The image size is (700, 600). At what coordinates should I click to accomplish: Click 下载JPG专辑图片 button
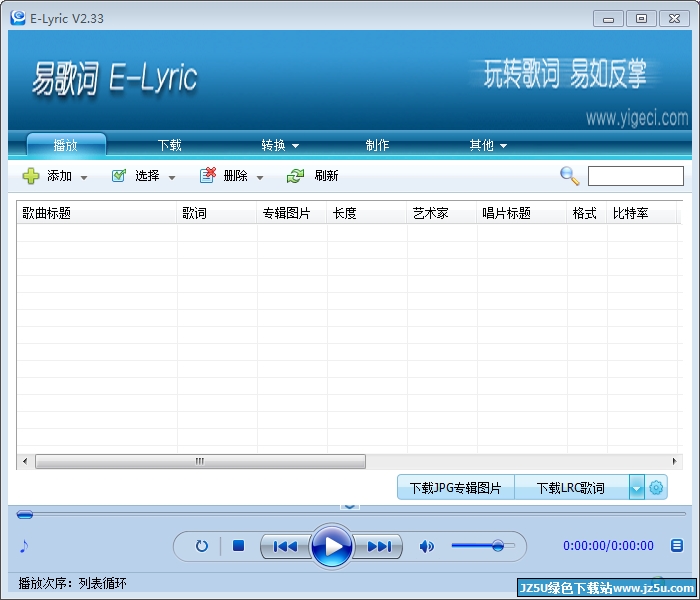[x=456, y=488]
